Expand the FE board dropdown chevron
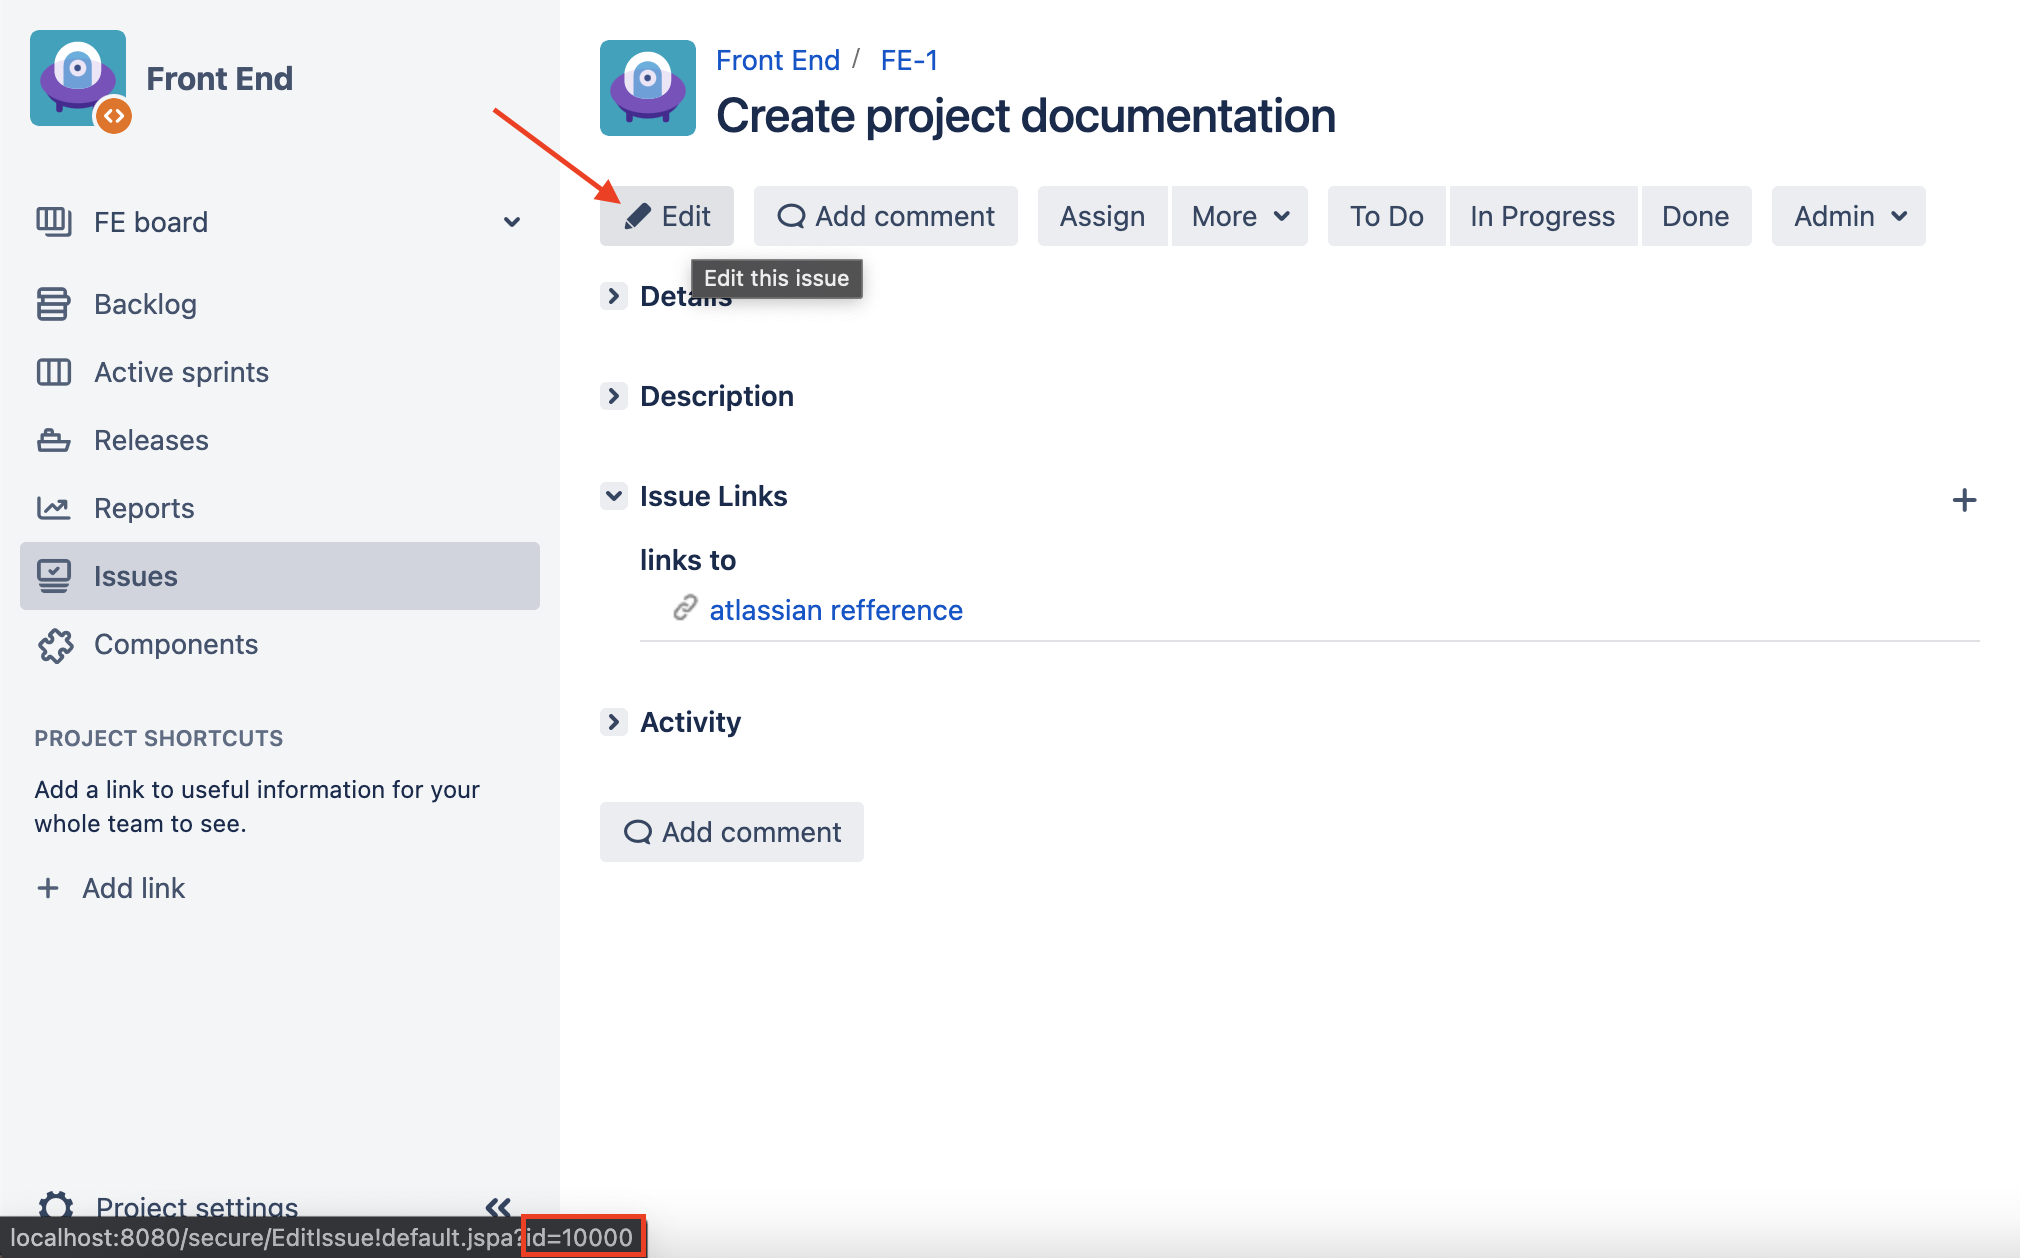The image size is (2020, 1258). click(512, 222)
